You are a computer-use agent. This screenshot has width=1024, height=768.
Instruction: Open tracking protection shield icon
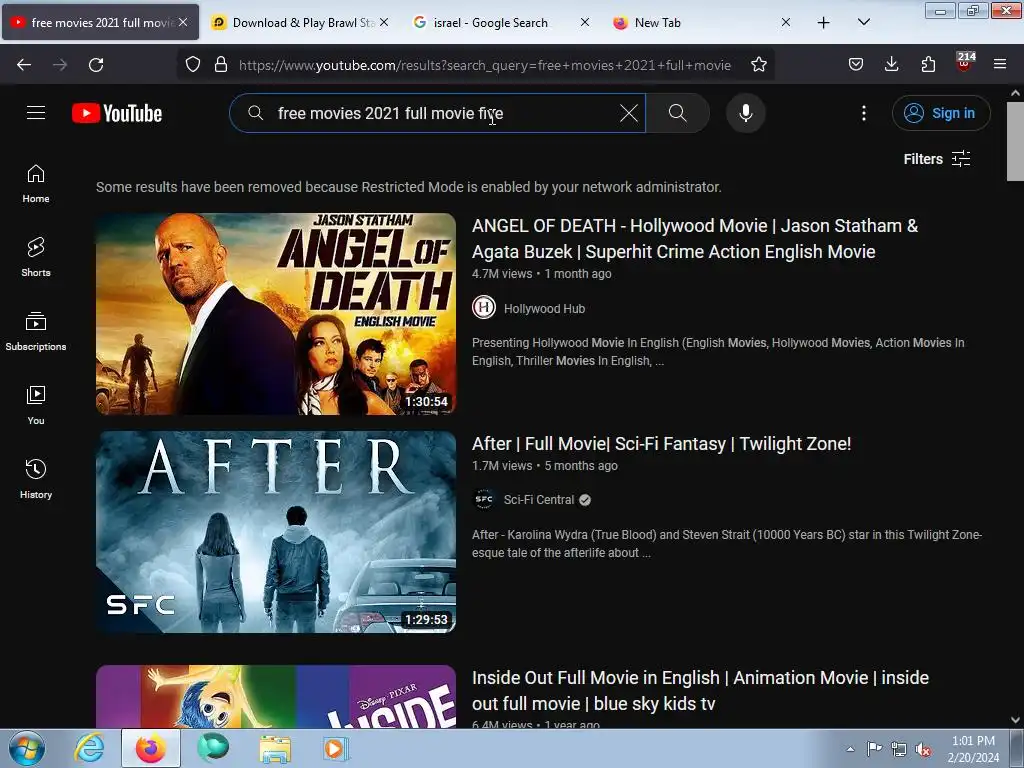193,65
